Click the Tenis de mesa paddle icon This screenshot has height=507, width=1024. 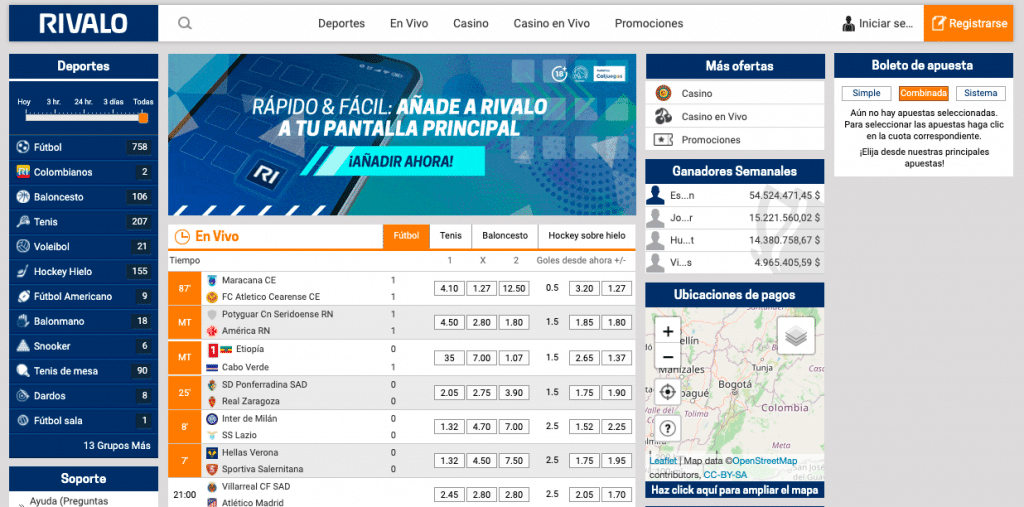click(x=23, y=370)
